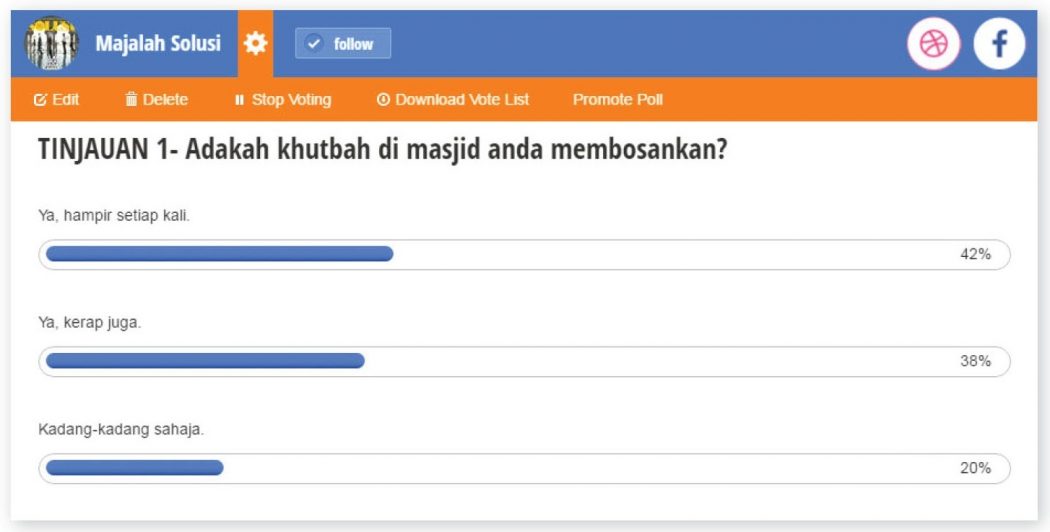Open the Majalah Solusi page name
The image size is (1050, 532).
coord(158,44)
